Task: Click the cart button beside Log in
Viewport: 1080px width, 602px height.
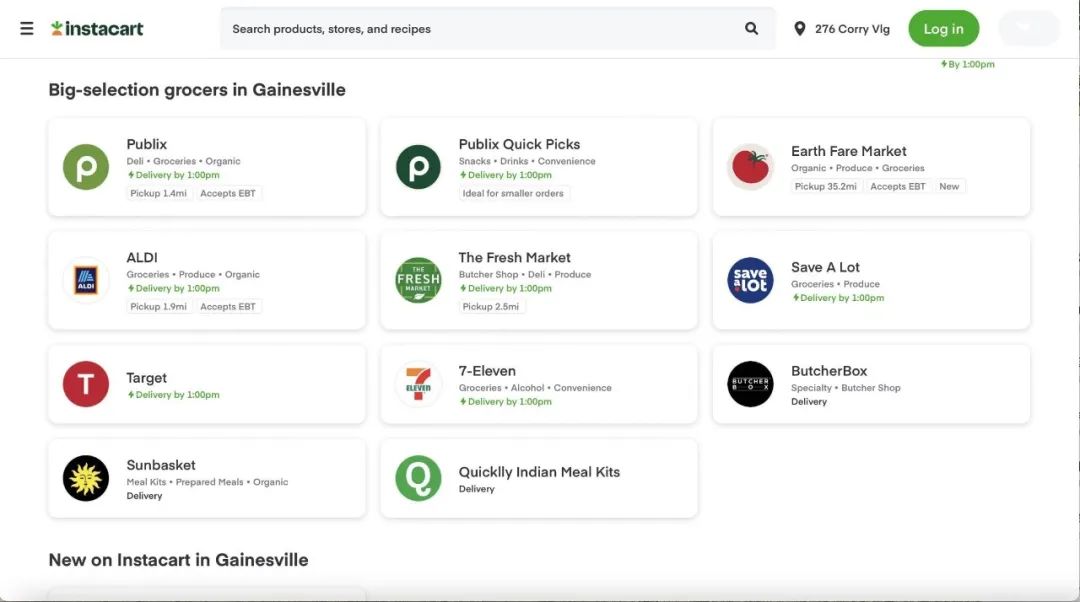Action: (x=1029, y=28)
